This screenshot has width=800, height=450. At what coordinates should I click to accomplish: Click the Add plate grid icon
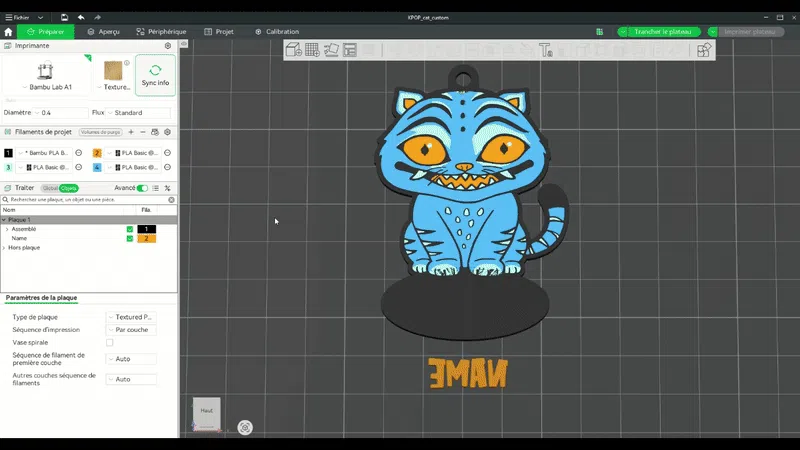pos(312,50)
